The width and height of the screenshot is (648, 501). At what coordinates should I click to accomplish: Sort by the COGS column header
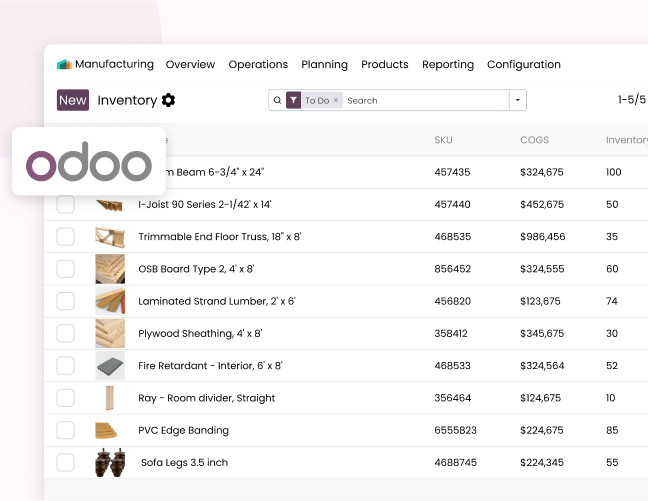tap(534, 140)
